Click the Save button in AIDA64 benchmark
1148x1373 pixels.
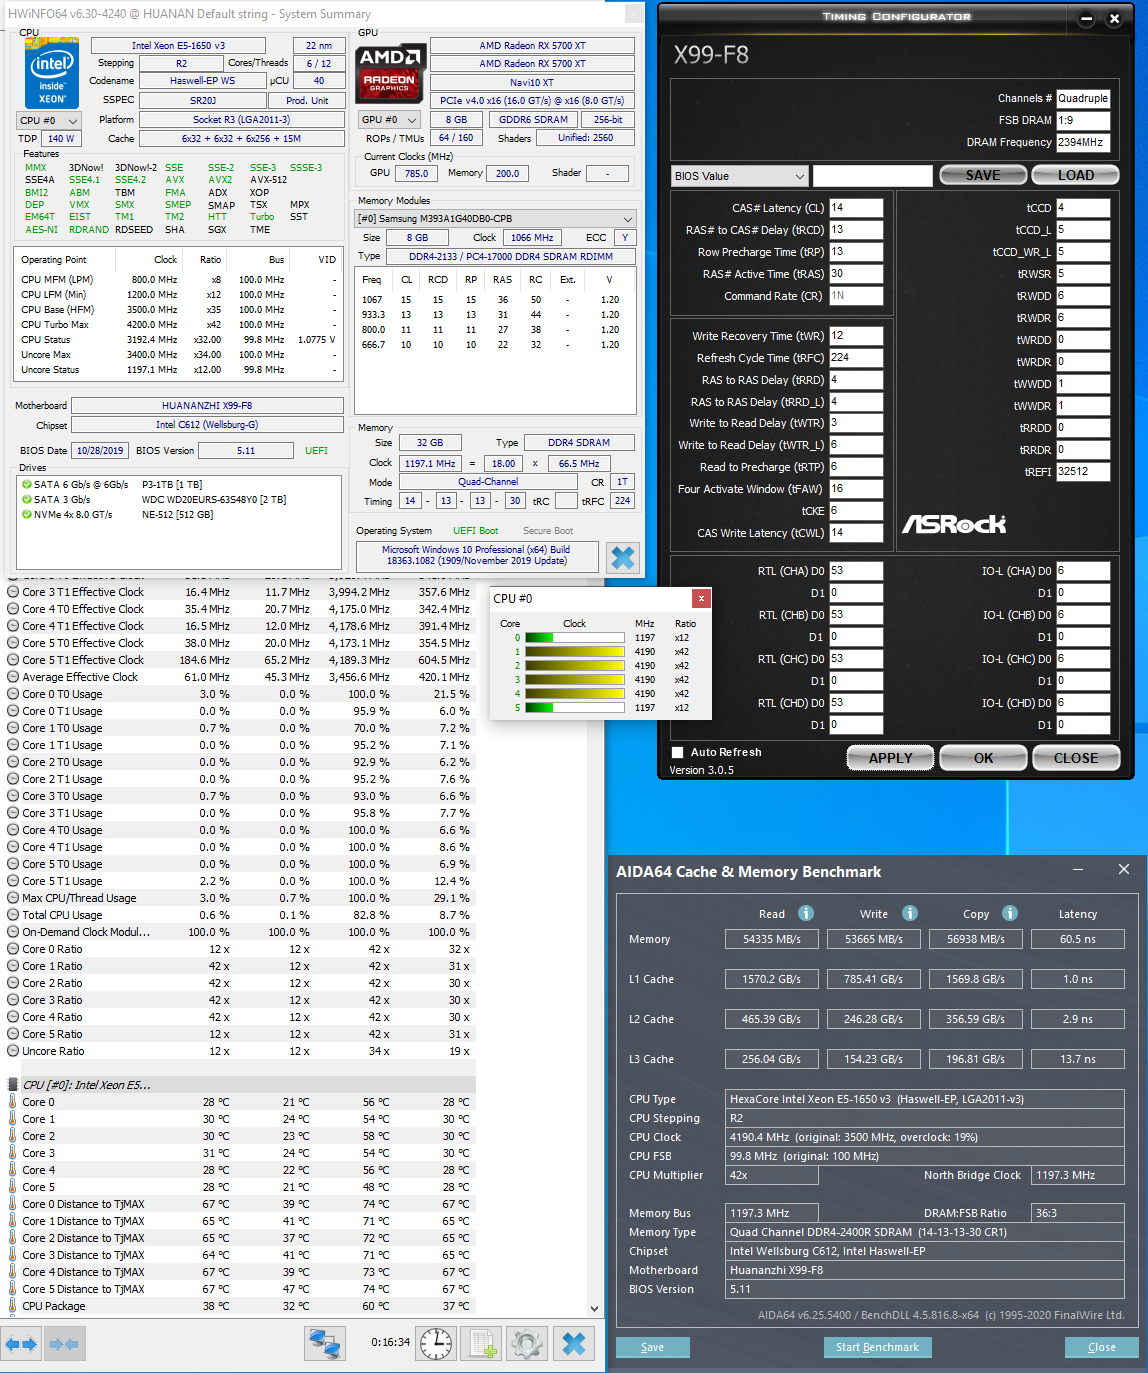(653, 1347)
